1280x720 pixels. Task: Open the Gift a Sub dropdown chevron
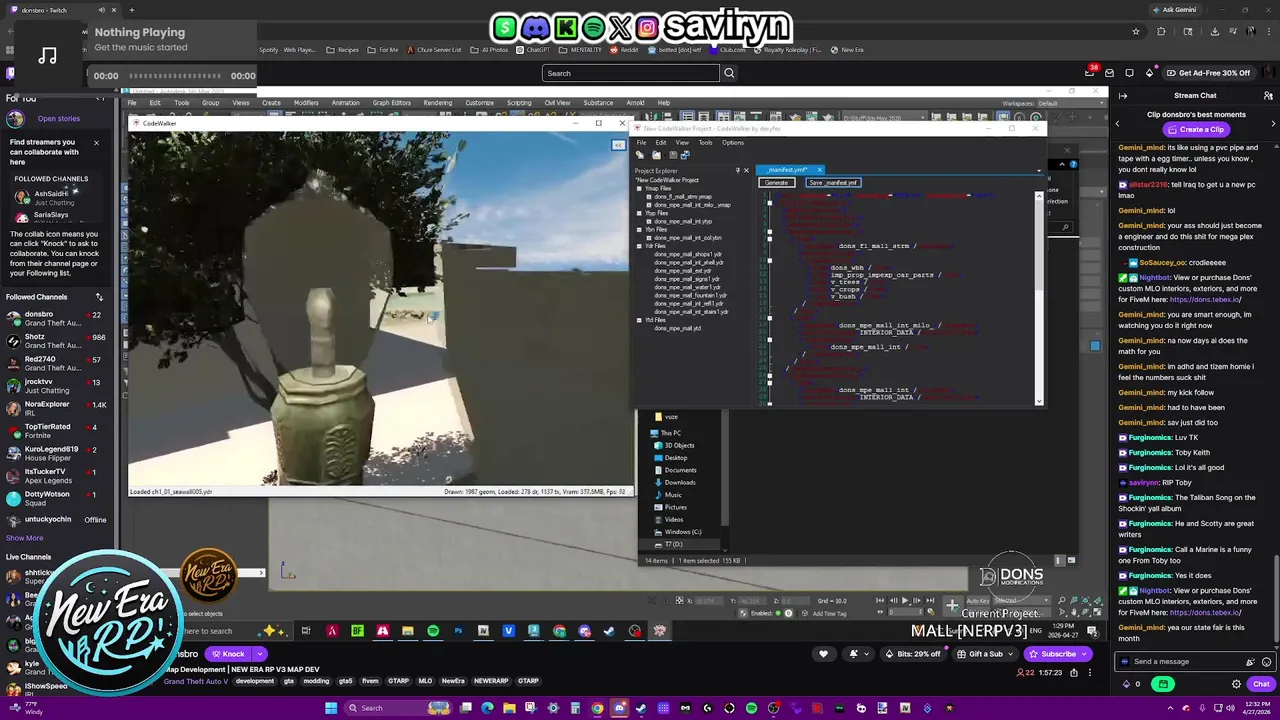coord(1010,654)
